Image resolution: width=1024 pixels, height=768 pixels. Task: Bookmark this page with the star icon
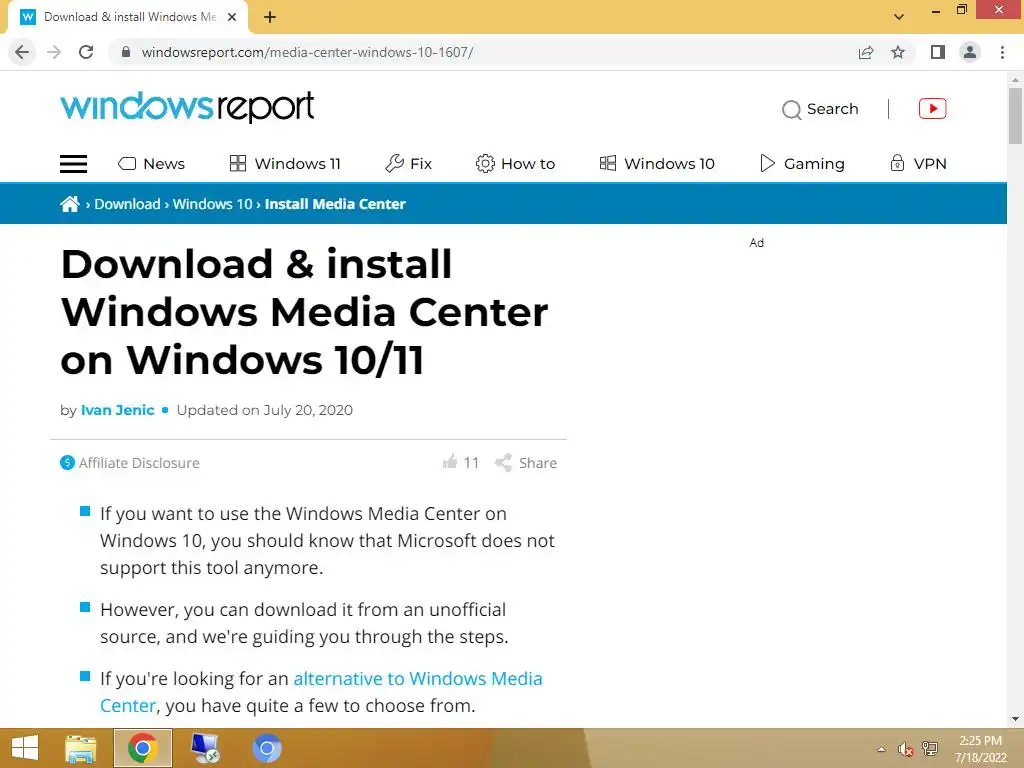898,52
